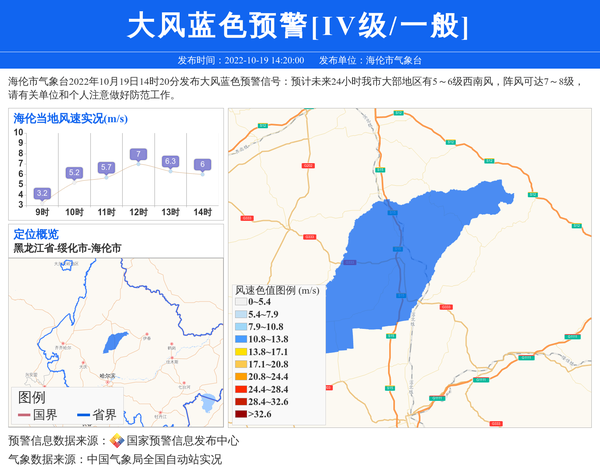The height and width of the screenshot is (471, 600).
Task: Click the small blue area on overview map
Action: coord(116,341)
